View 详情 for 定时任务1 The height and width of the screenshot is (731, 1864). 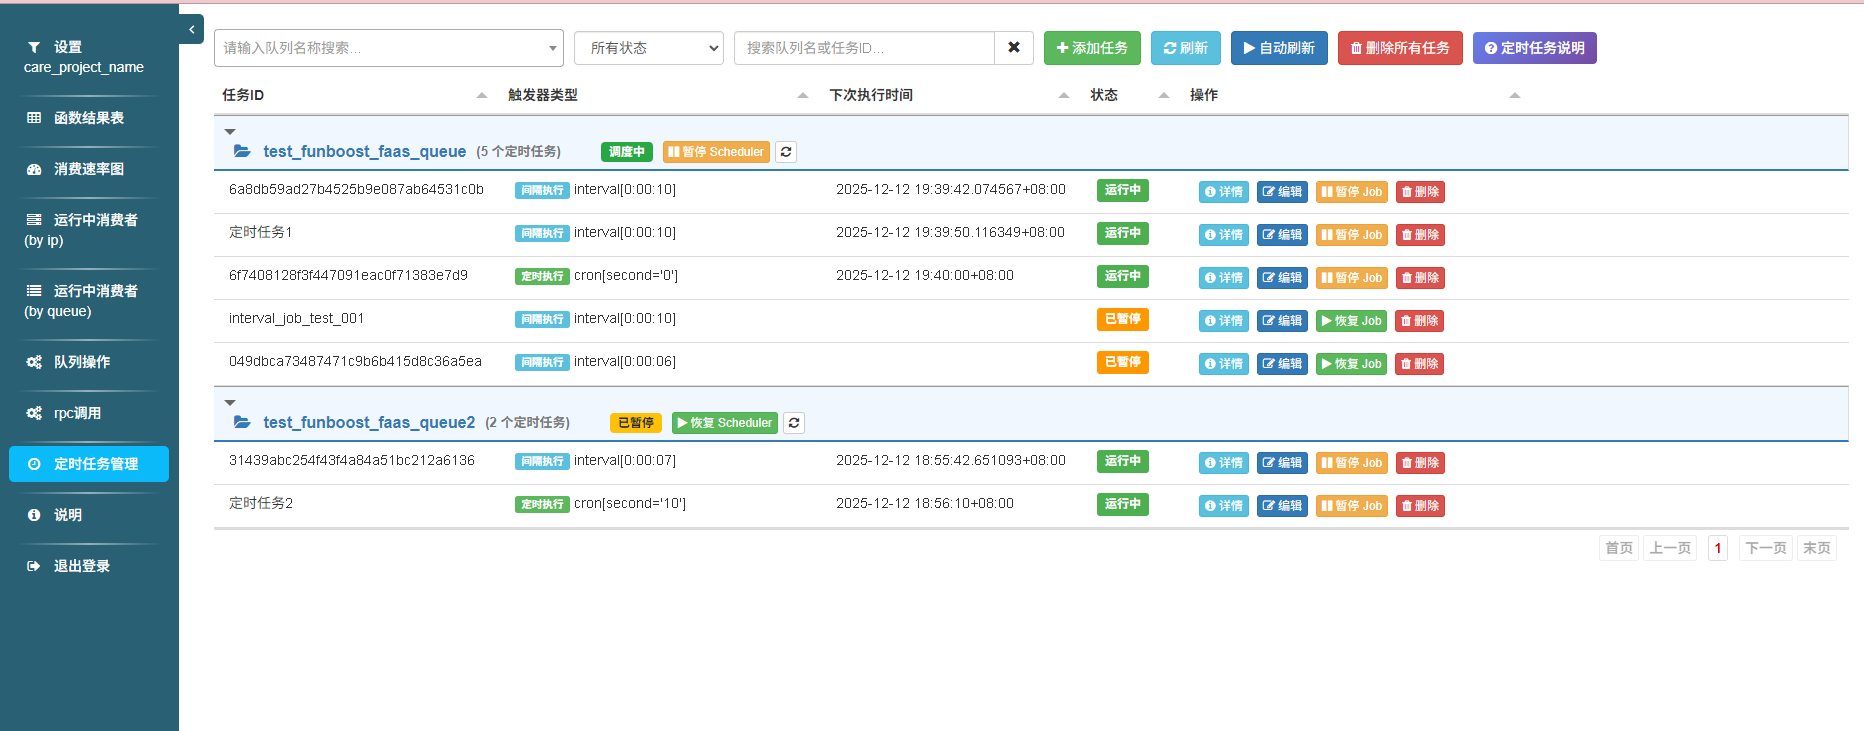coord(1224,235)
